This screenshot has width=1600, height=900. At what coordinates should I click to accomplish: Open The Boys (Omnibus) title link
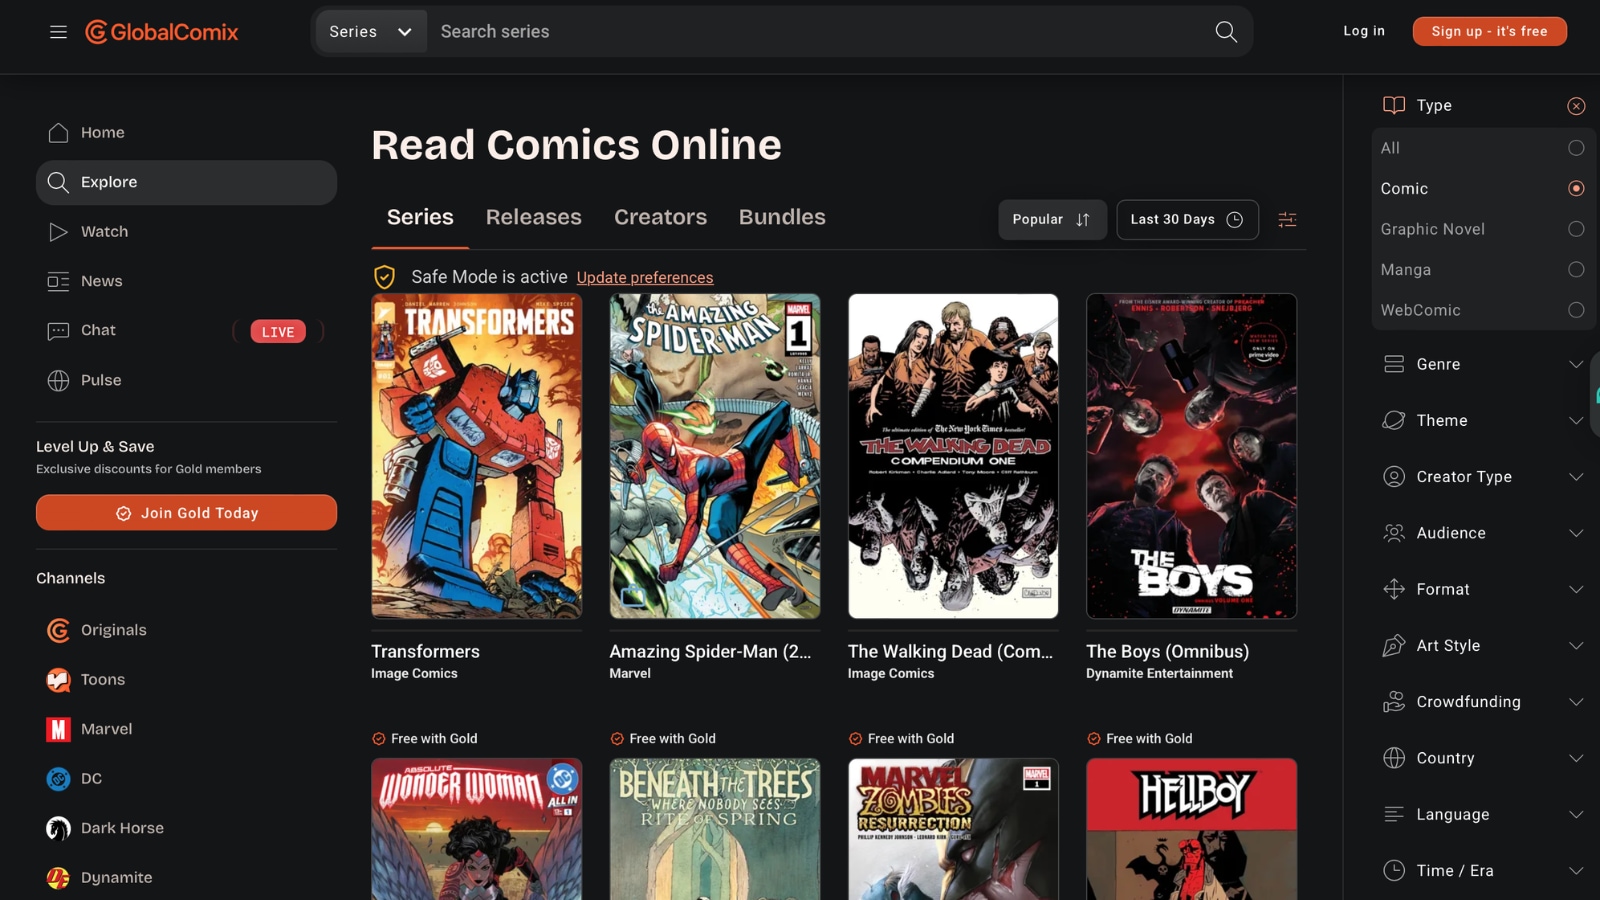(x=1167, y=652)
